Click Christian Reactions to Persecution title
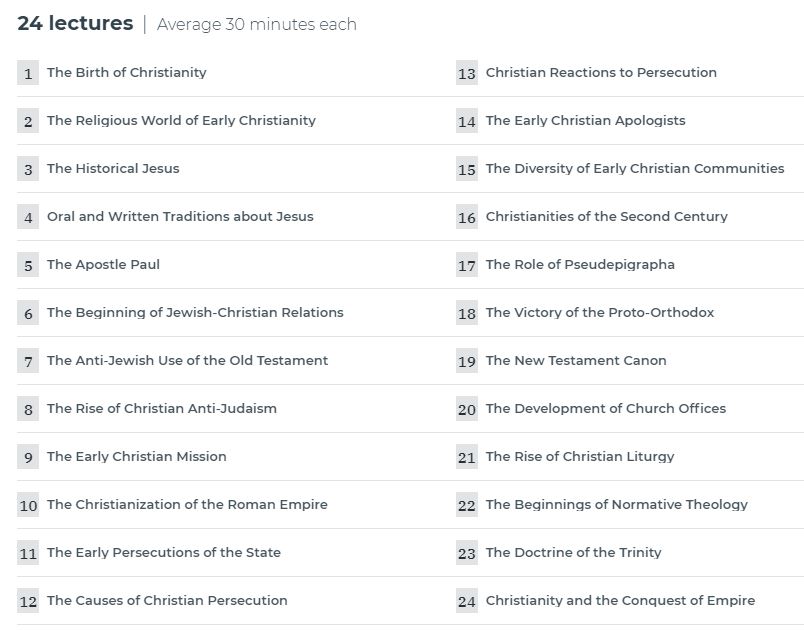The width and height of the screenshot is (804, 630). pos(601,72)
